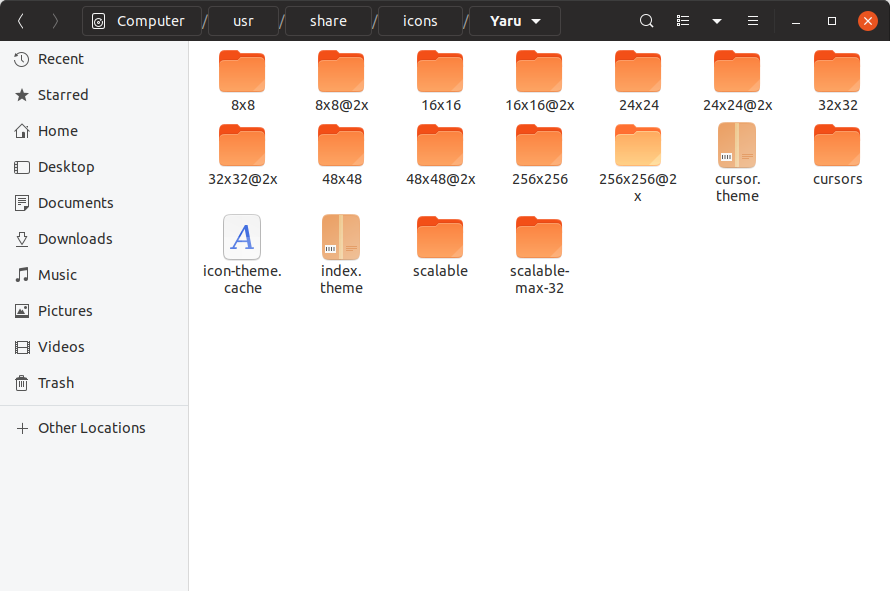Open Downloads in the sidebar
The height and width of the screenshot is (591, 890).
click(x=94, y=239)
